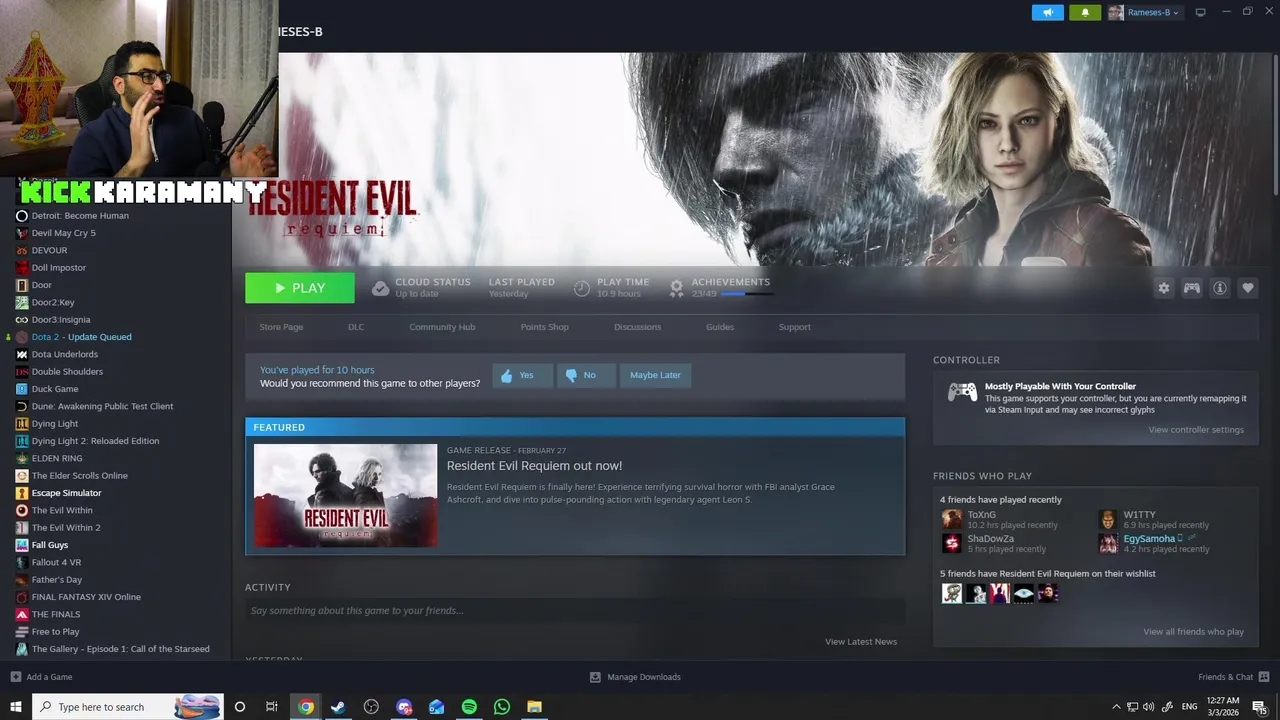Click the green PLAY button

coord(300,288)
